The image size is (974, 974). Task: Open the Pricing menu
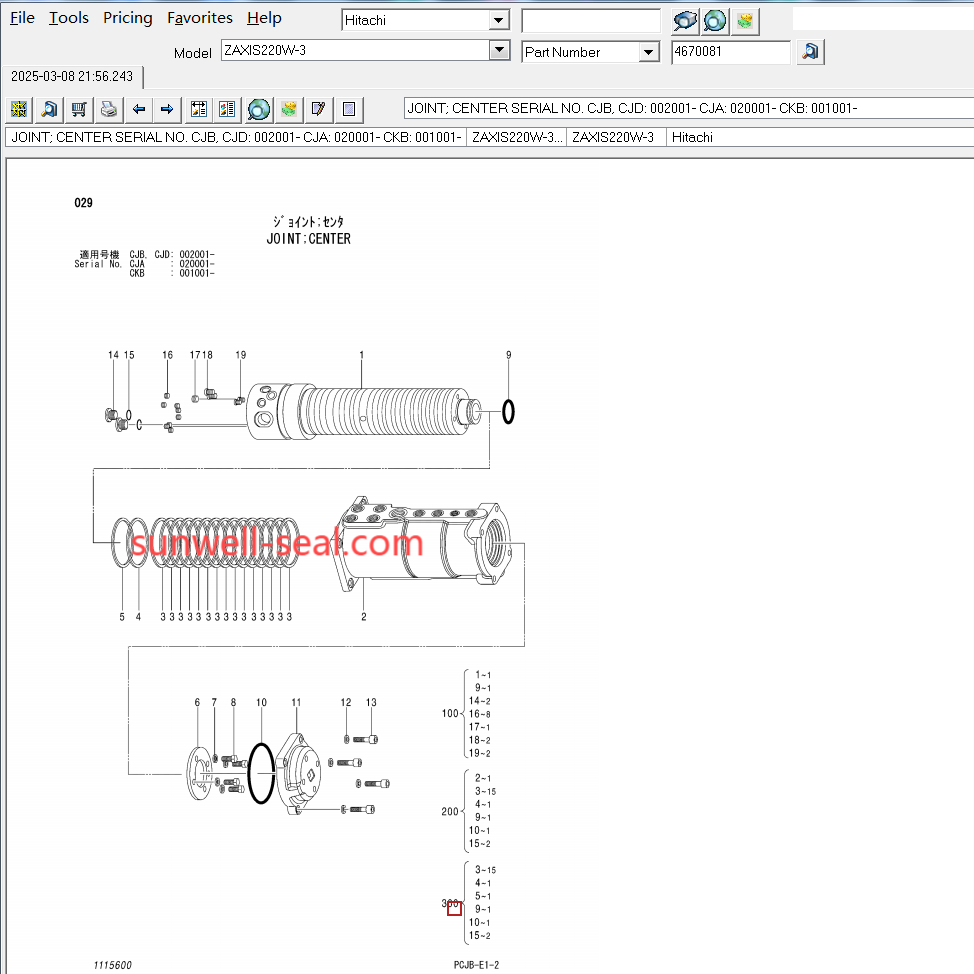click(x=127, y=17)
